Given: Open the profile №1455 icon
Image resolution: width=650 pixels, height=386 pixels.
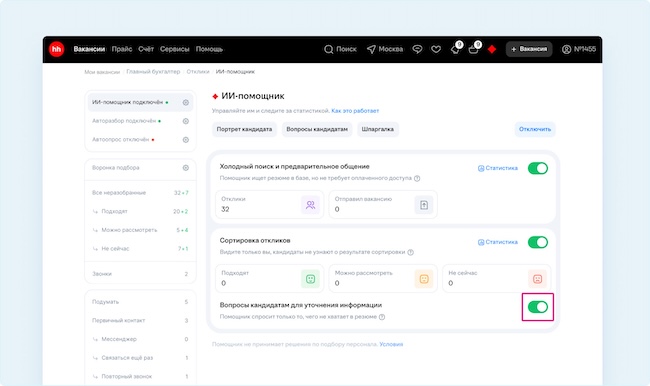Looking at the screenshot, I should click(x=566, y=49).
